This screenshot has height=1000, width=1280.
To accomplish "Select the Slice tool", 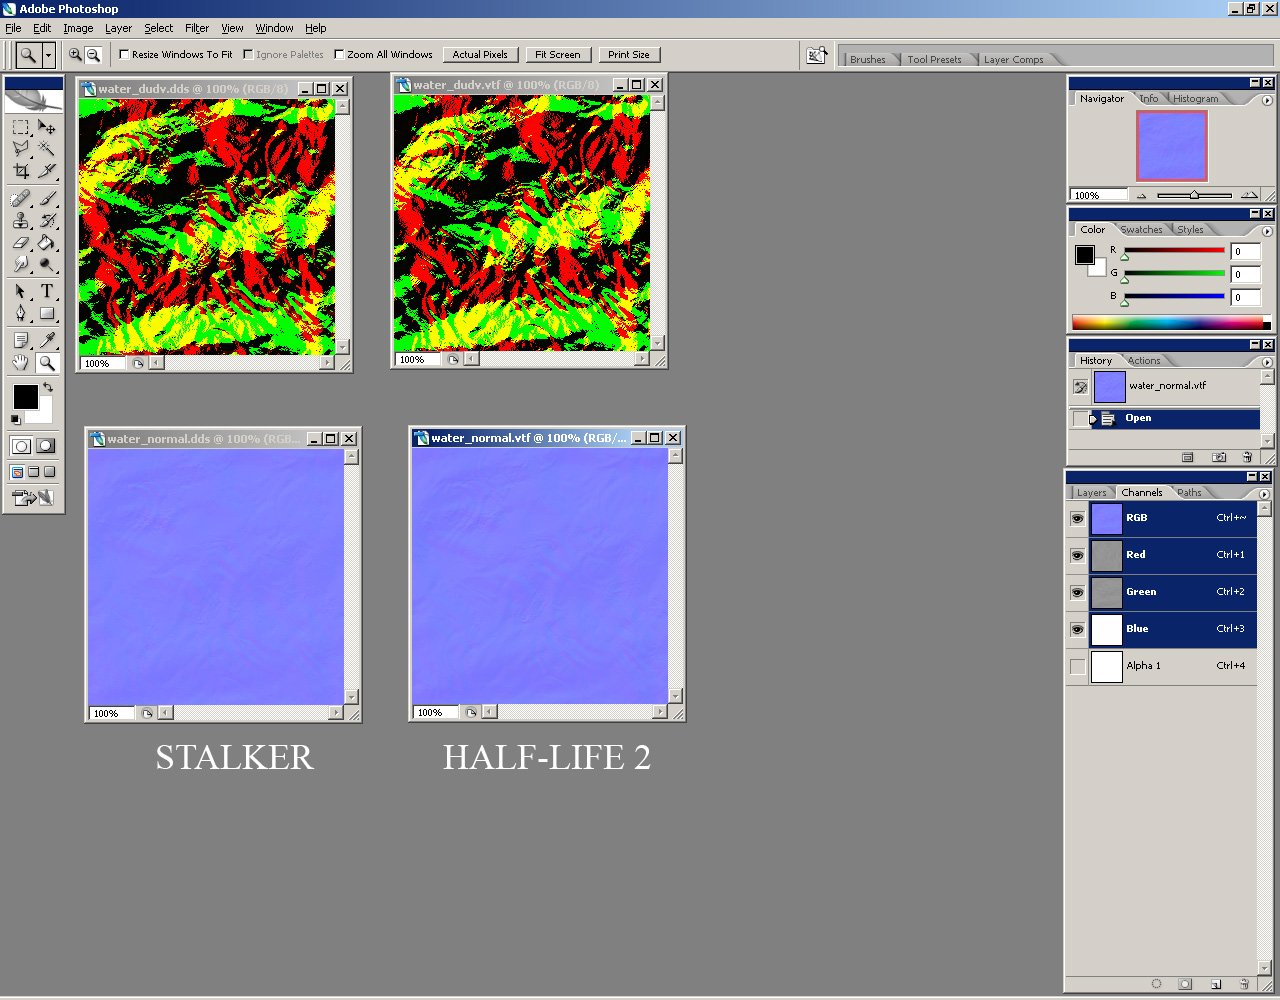I will pos(46,171).
